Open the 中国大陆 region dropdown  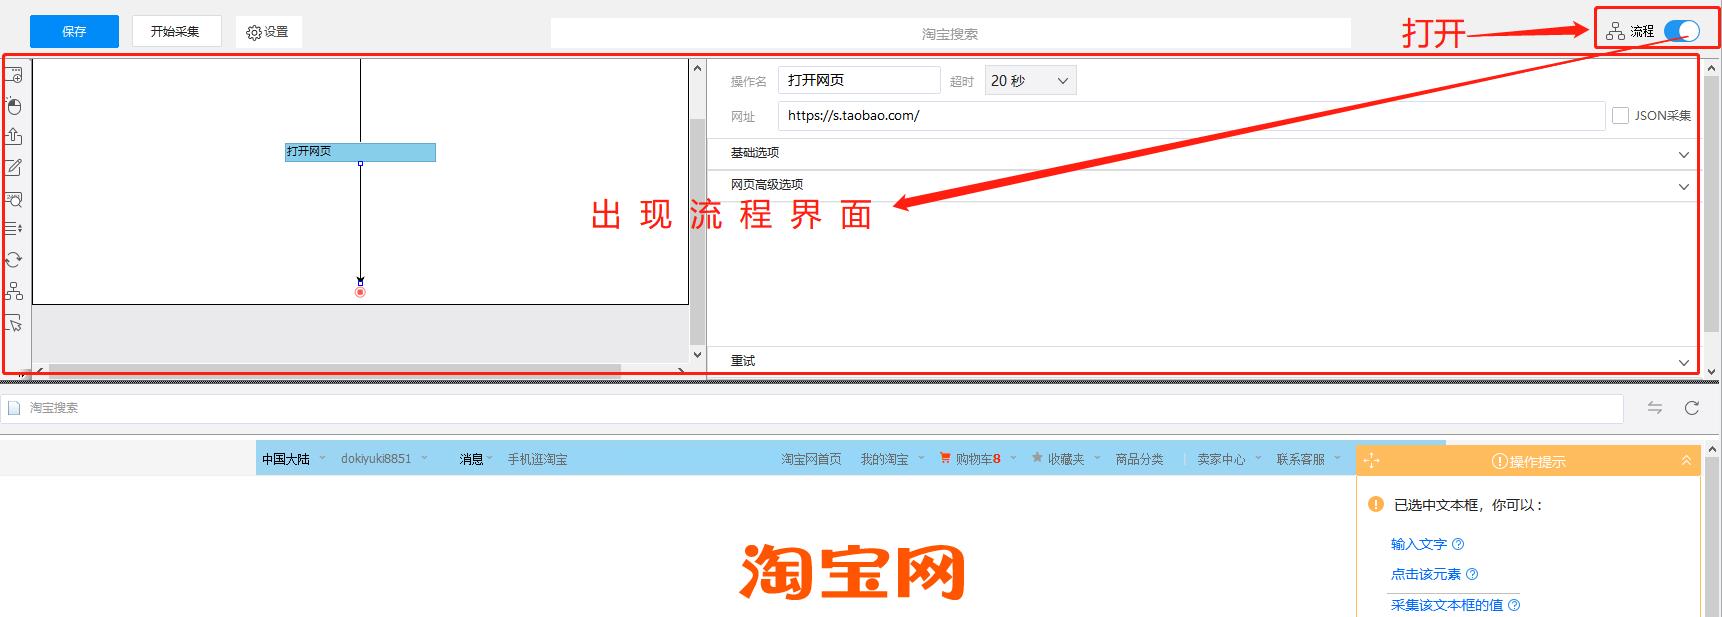click(294, 459)
